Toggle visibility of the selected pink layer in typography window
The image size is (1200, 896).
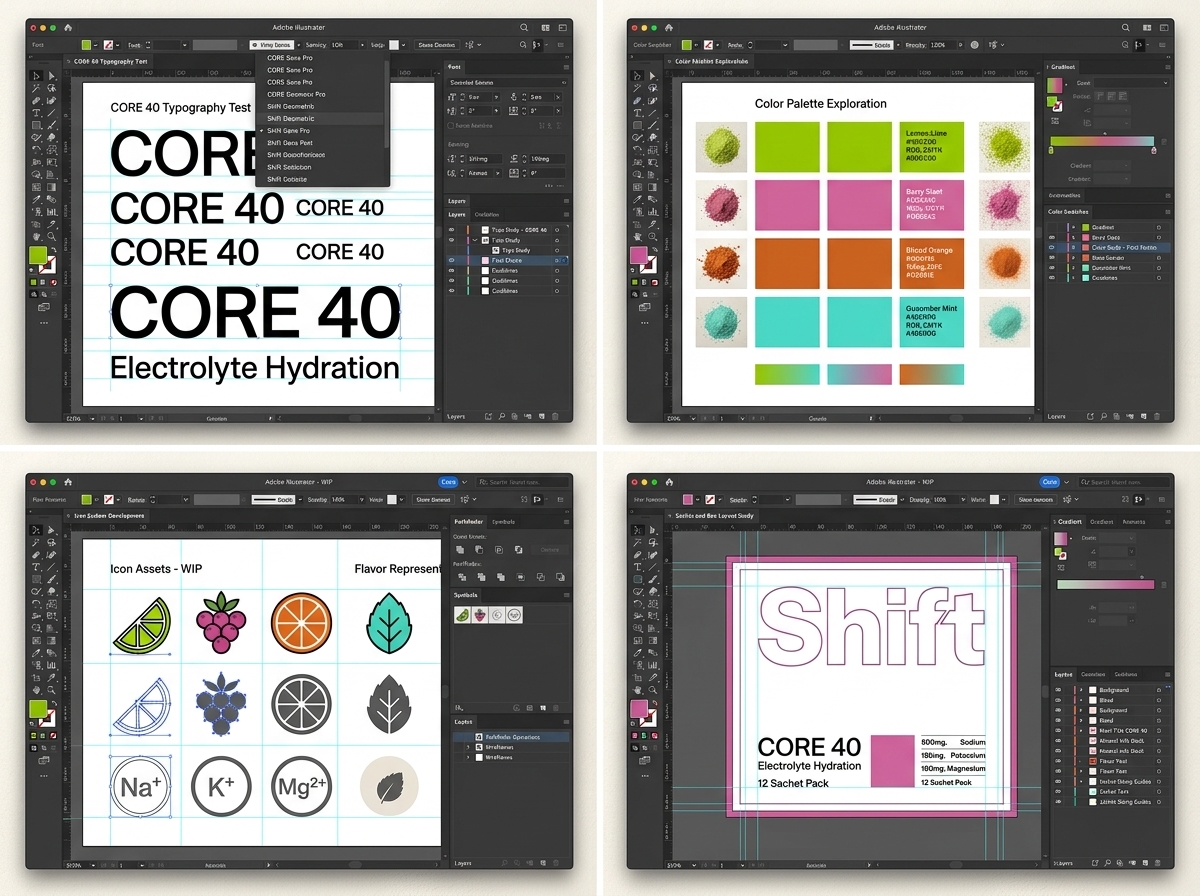[x=451, y=260]
